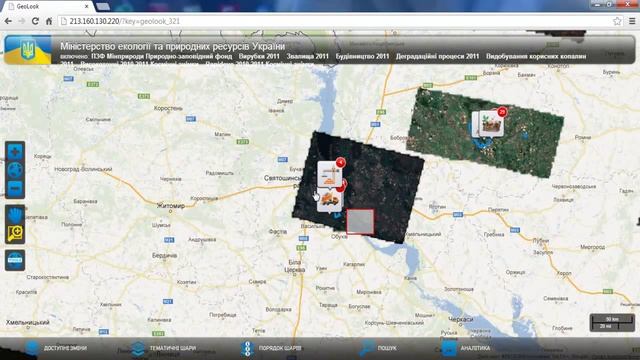Toggle layer Деградаційні процеси 2011
This screenshot has height=360, width=640.
coord(437,56)
